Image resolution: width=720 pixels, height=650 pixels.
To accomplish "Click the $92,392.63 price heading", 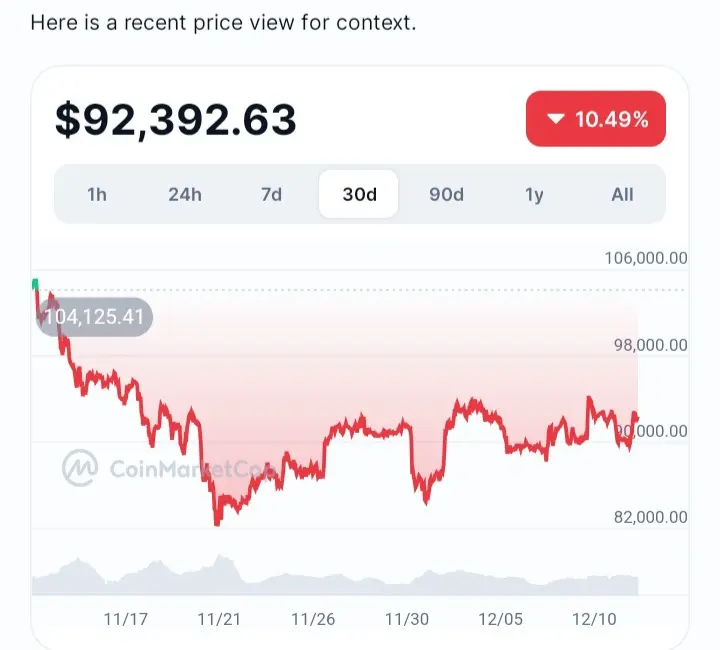I will click(175, 120).
